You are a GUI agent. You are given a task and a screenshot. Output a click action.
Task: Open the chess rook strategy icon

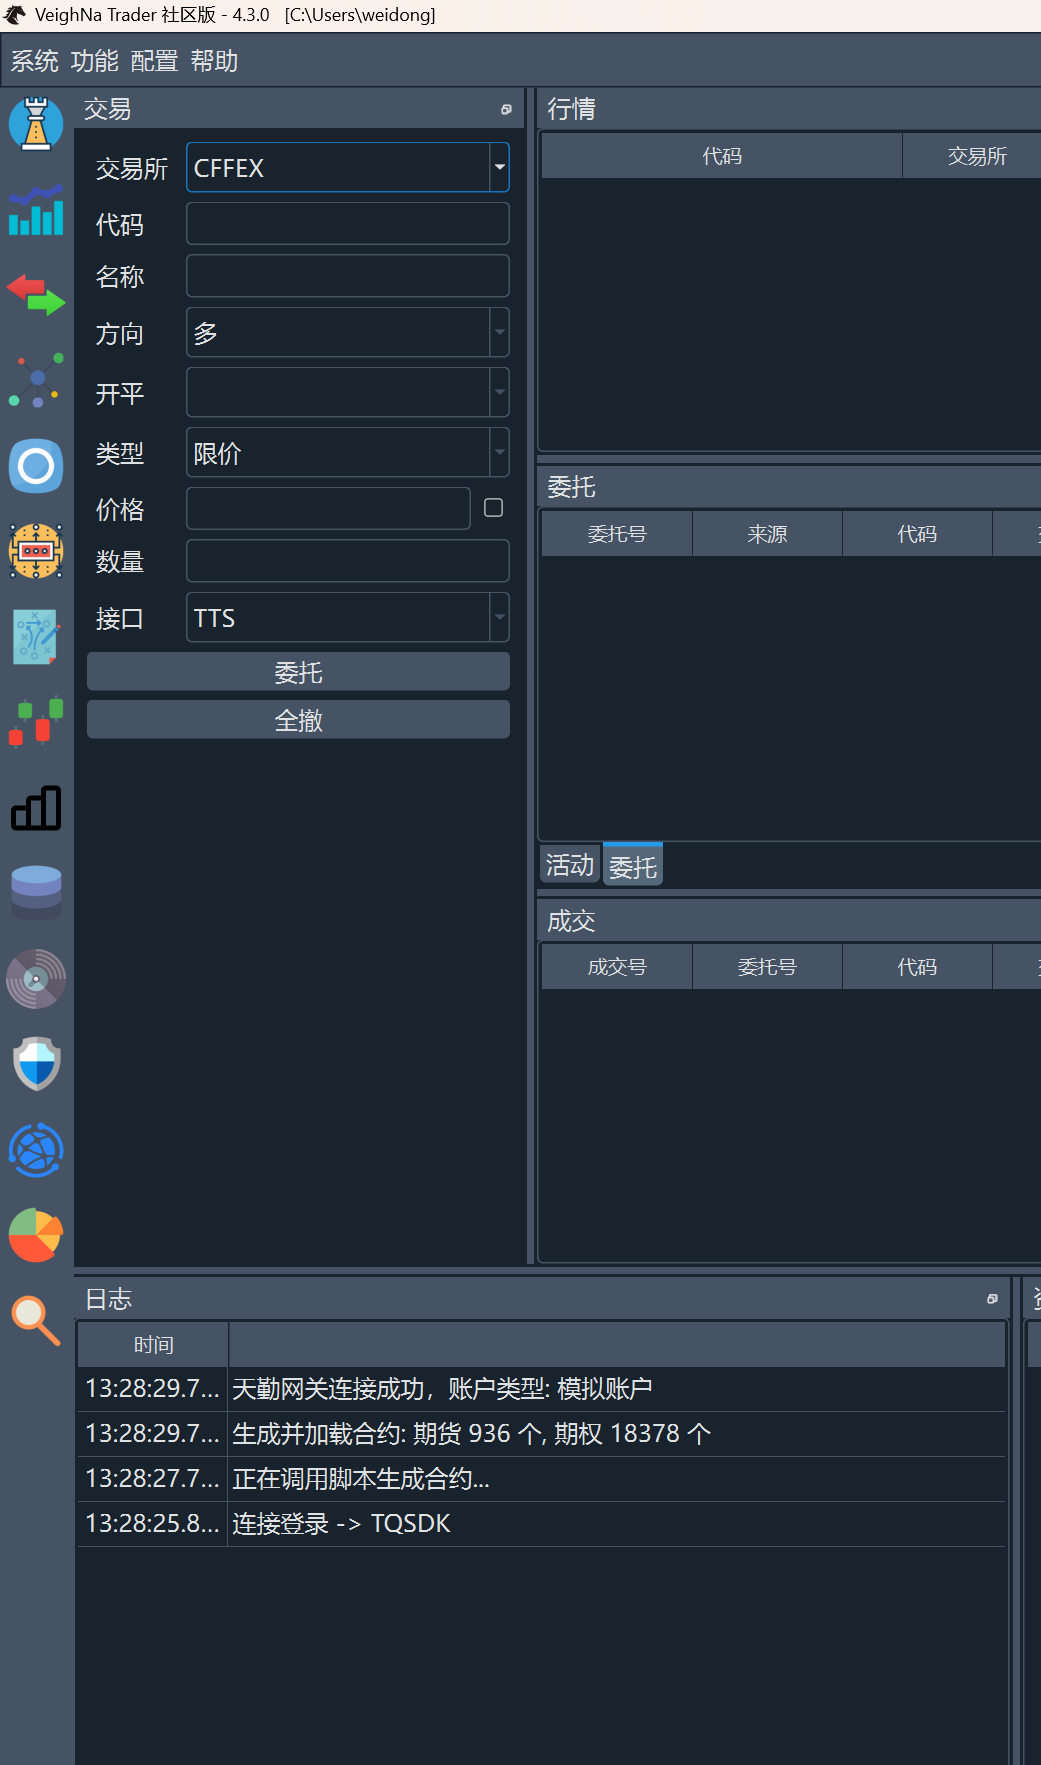(x=36, y=124)
